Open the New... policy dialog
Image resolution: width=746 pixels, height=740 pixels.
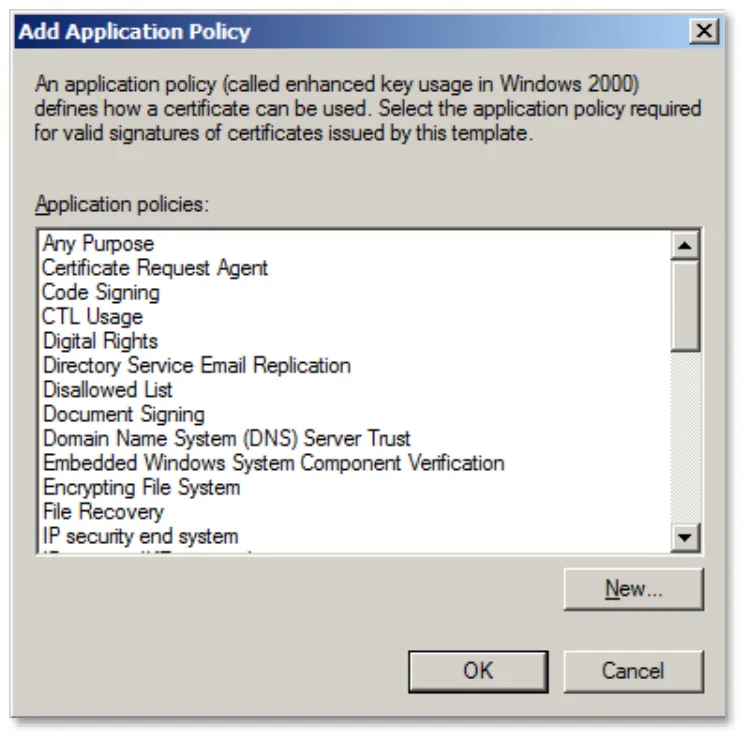click(634, 589)
